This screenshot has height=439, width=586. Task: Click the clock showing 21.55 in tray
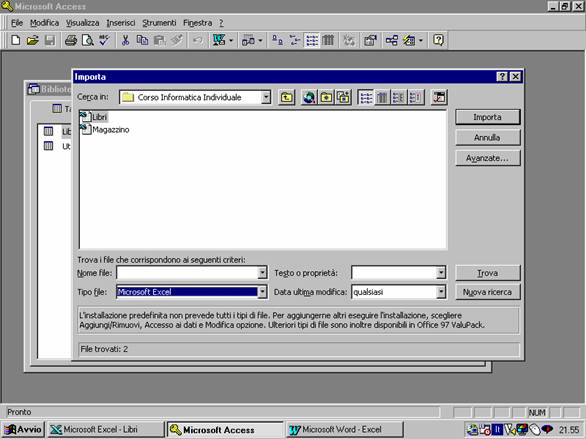[569, 430]
